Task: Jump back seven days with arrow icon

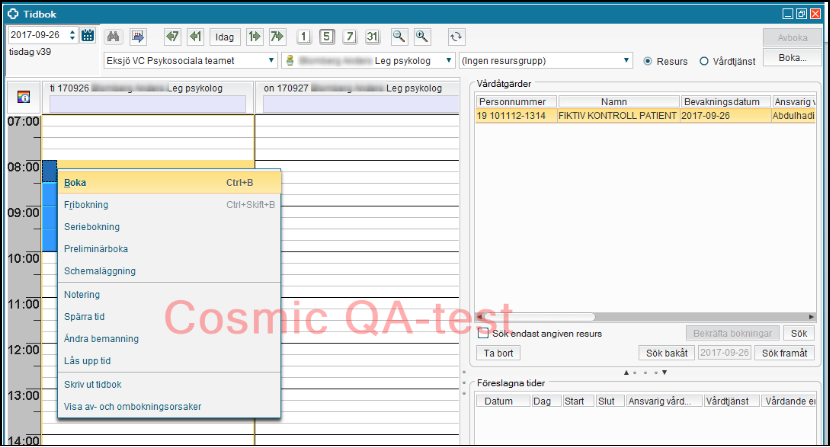Action: click(x=172, y=36)
